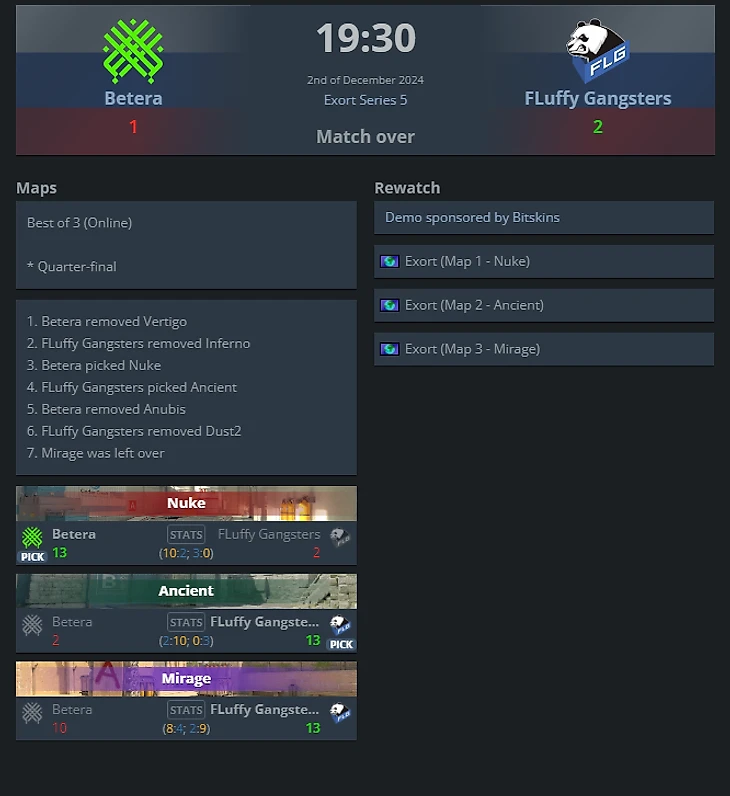Image resolution: width=730 pixels, height=796 pixels.
Task: Click the globe flag icon beside Map 2 - Ancient
Action: 389,305
